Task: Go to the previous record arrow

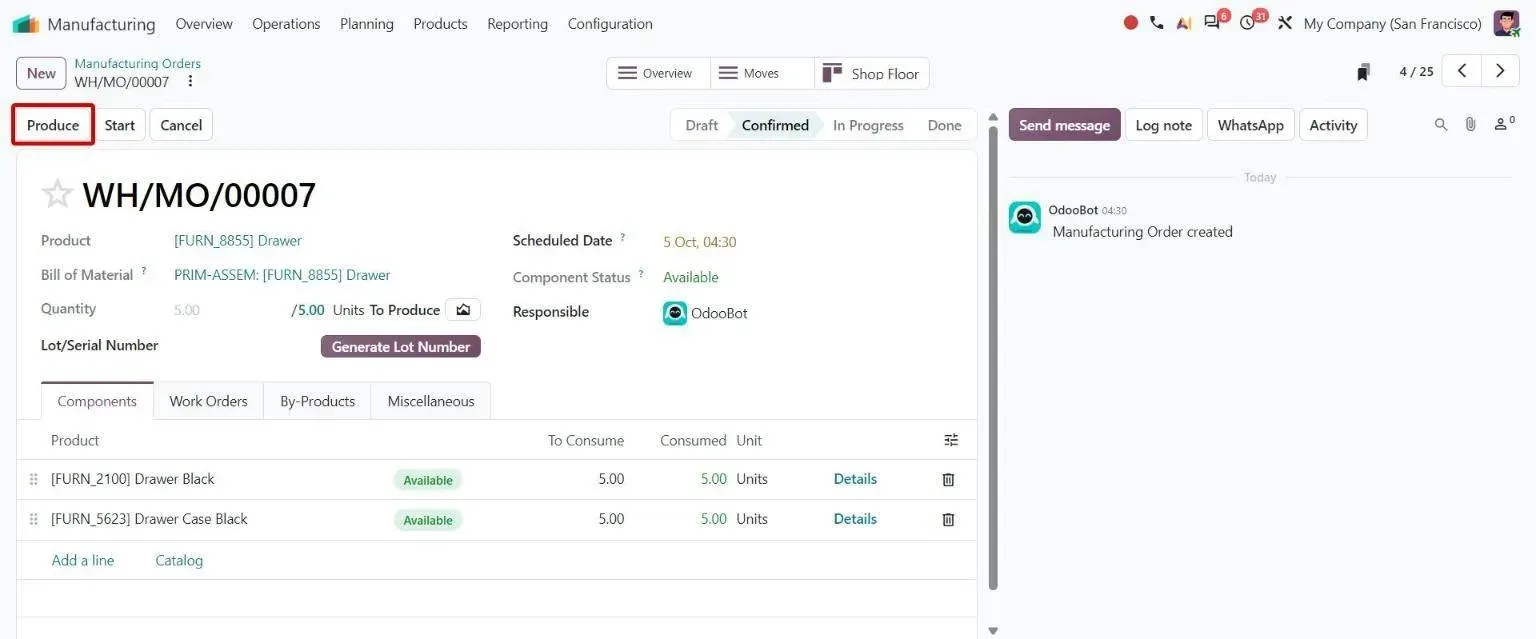Action: tap(1462, 71)
